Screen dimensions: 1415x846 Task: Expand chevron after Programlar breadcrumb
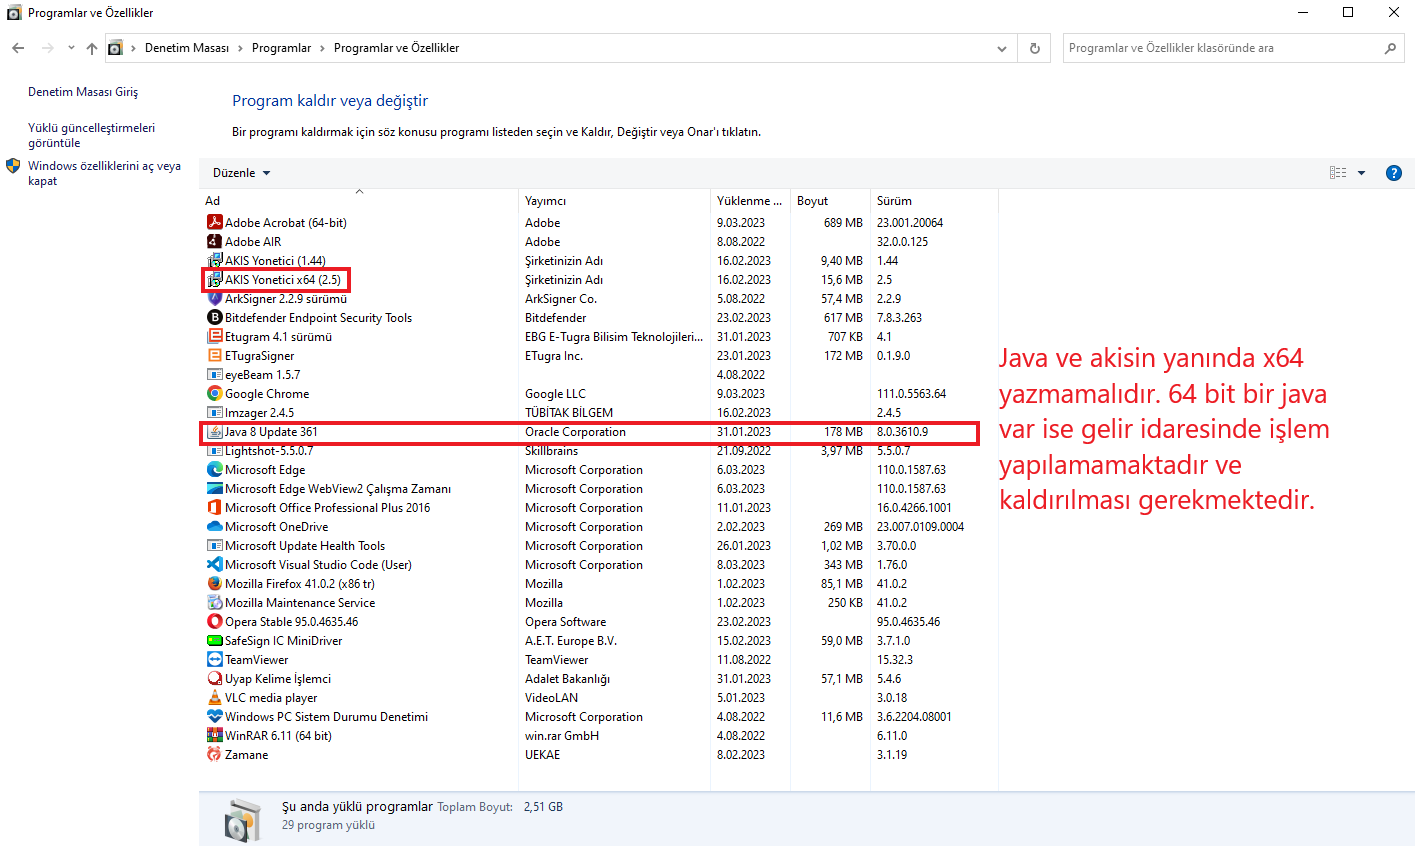coord(323,48)
